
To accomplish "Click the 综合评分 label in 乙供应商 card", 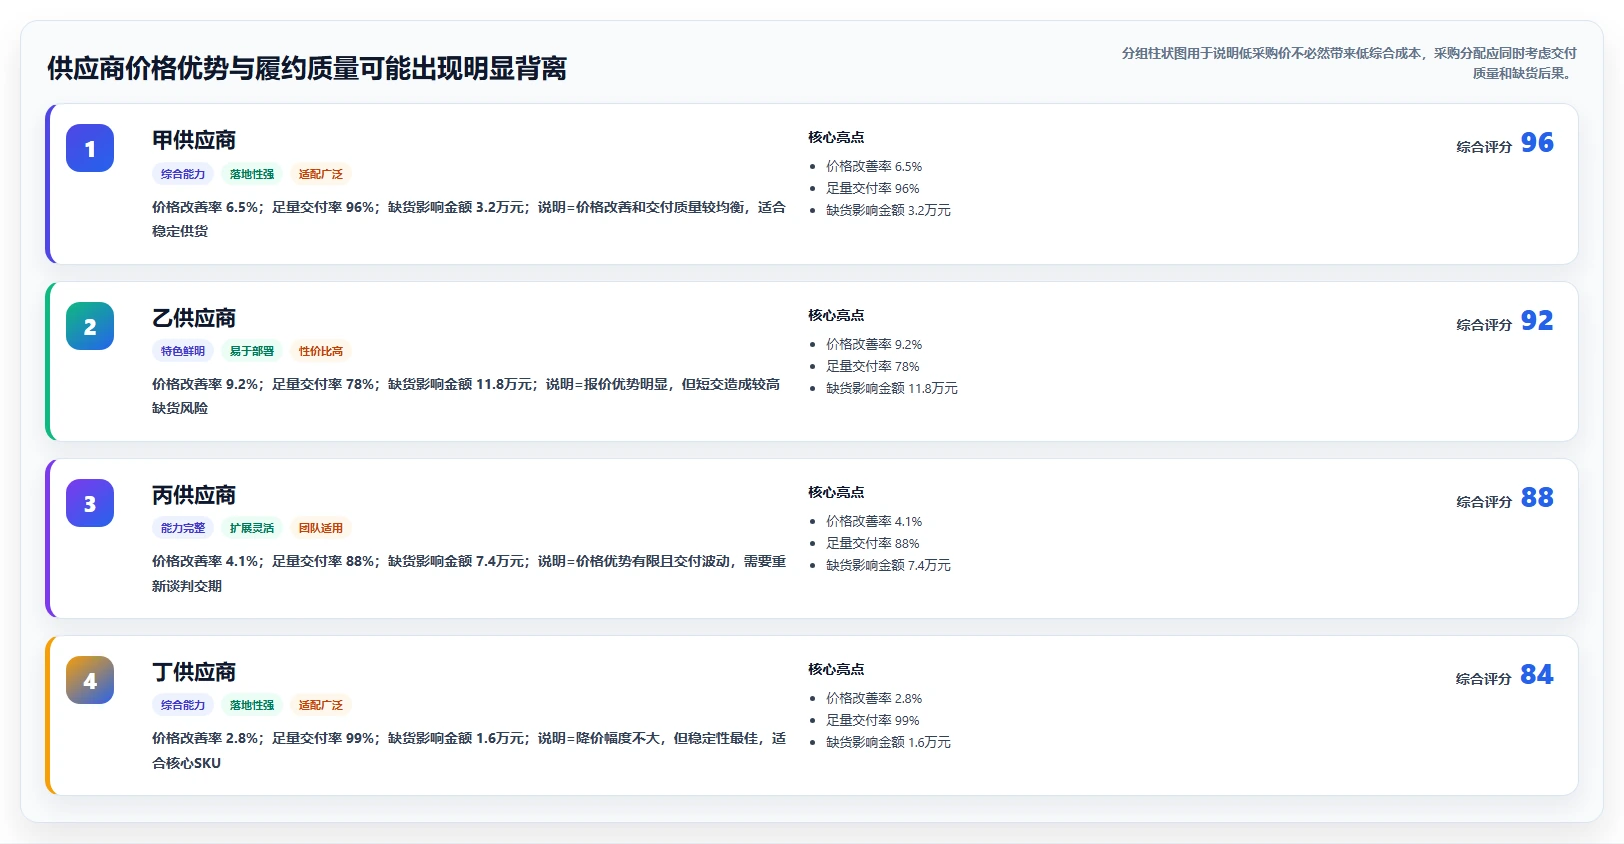I will pyautogui.click(x=1484, y=325).
